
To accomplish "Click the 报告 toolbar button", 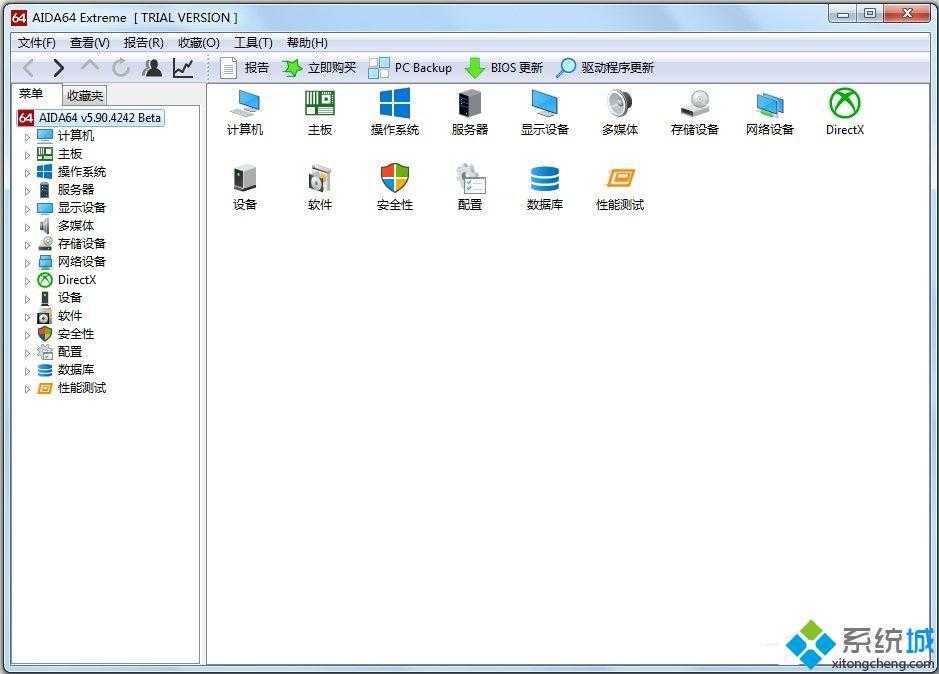I will [x=247, y=67].
